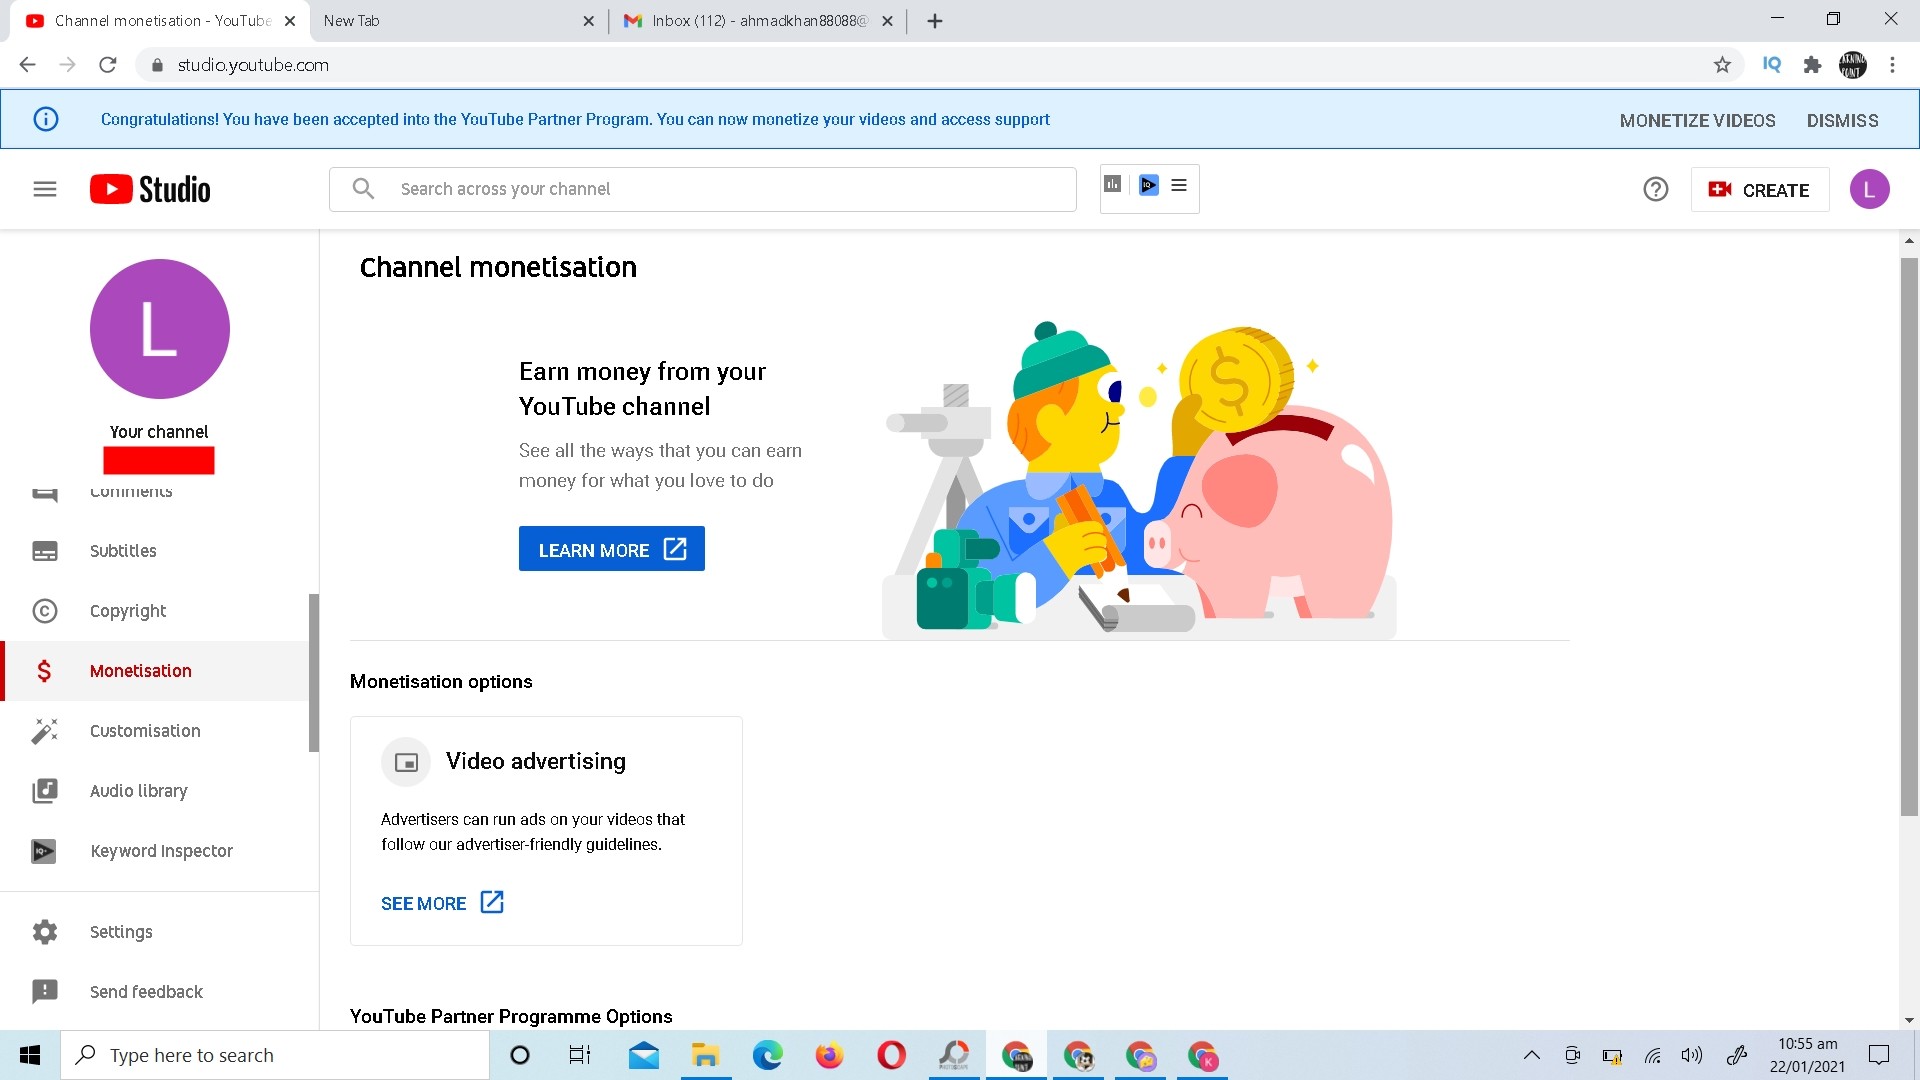Open the account avatar in the header

pyautogui.click(x=1869, y=189)
